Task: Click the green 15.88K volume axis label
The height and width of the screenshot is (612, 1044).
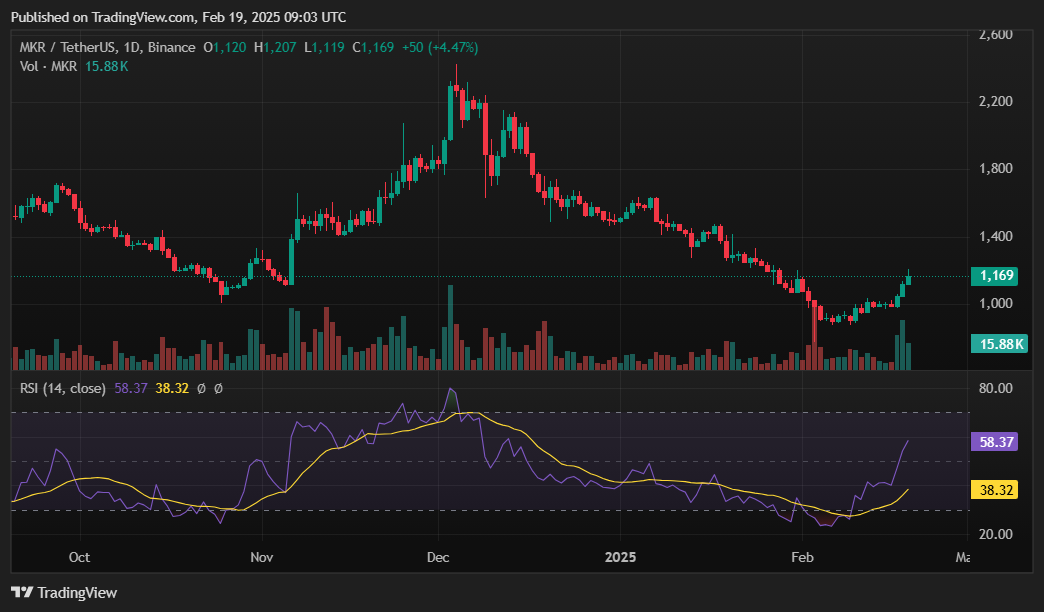Action: [x=999, y=344]
